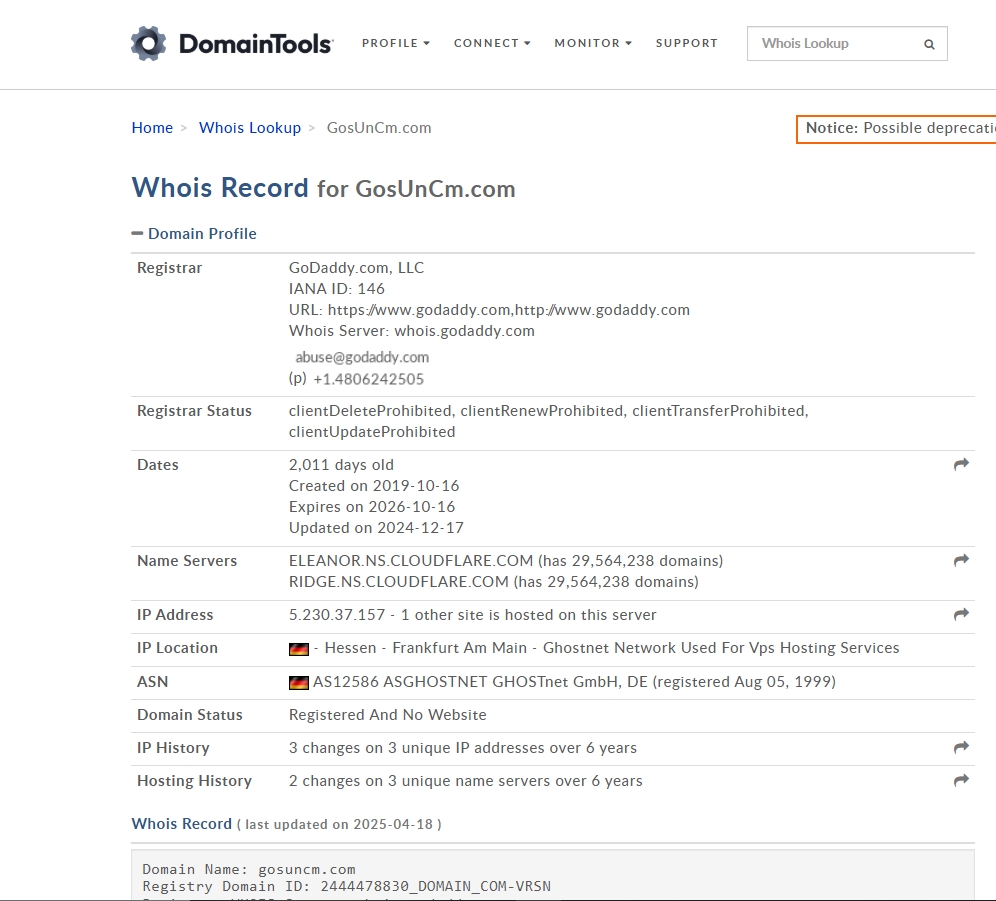Select the Updated on 2024-12-17 text

[376, 527]
